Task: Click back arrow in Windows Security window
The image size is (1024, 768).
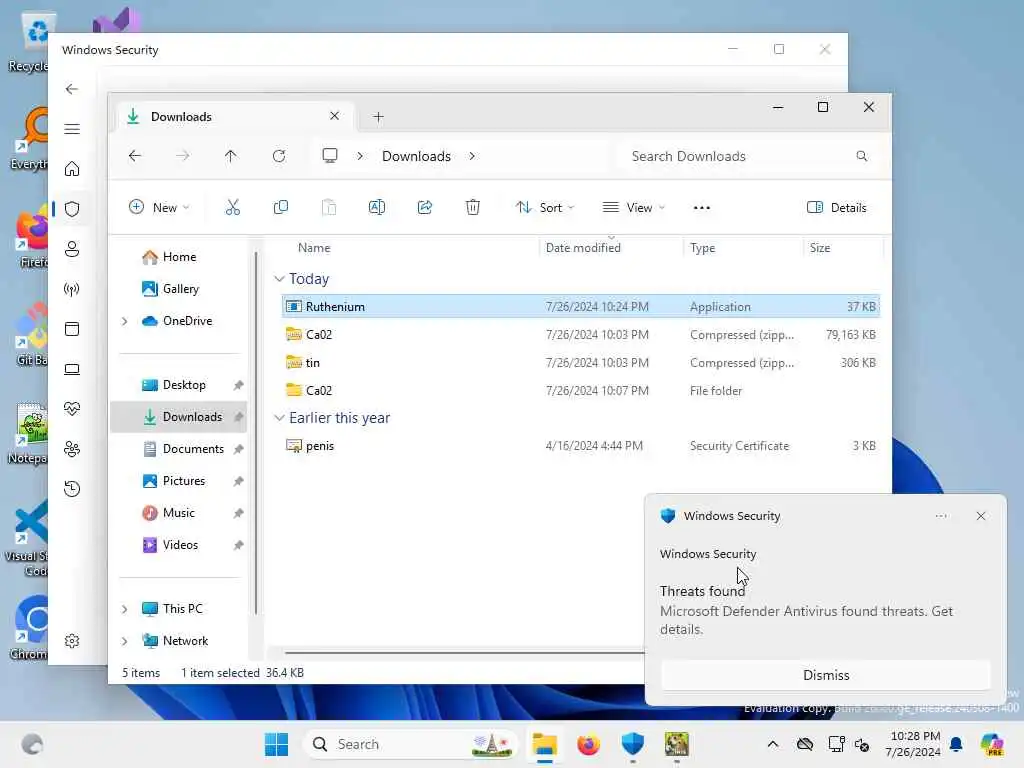Action: 72,89
